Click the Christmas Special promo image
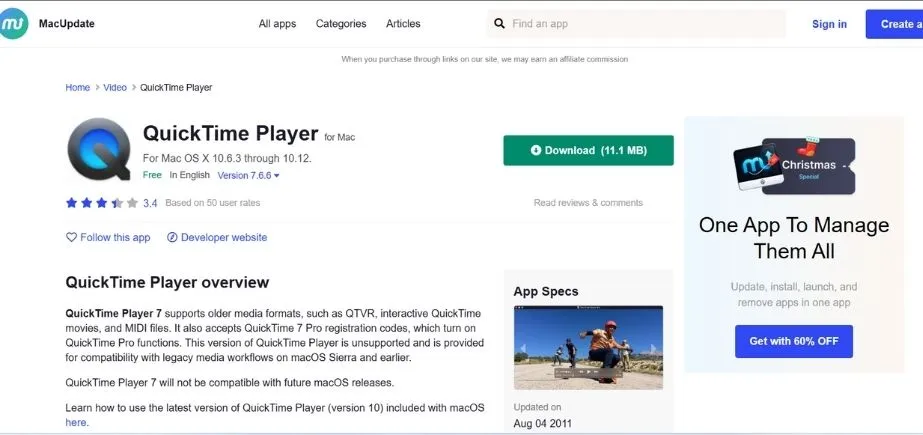 (793, 164)
